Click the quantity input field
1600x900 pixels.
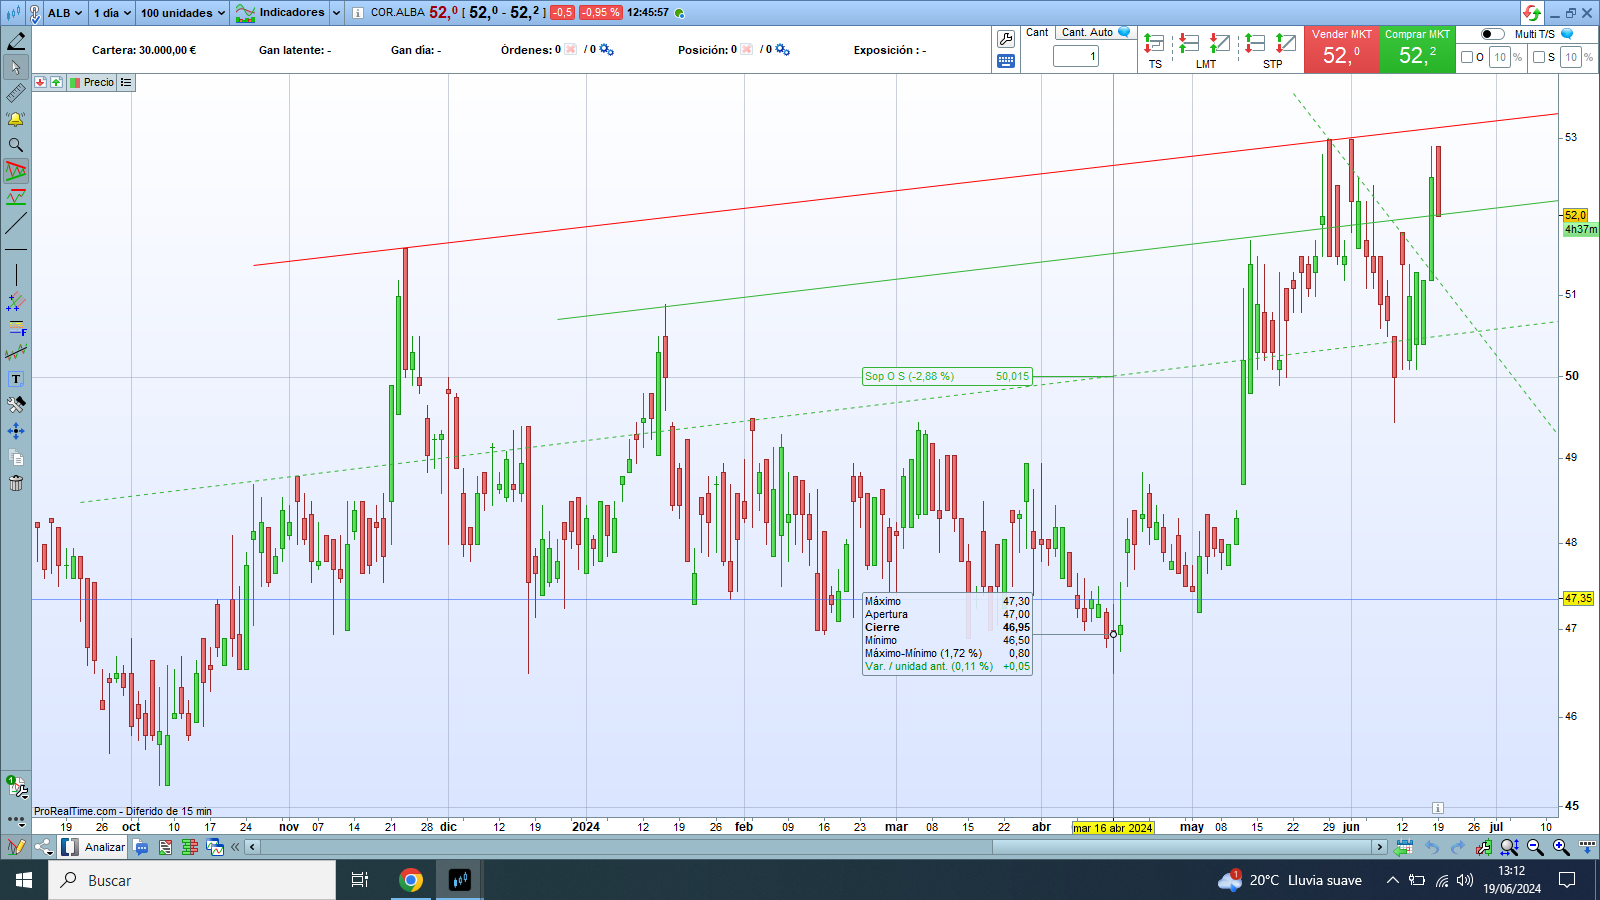pos(1076,57)
